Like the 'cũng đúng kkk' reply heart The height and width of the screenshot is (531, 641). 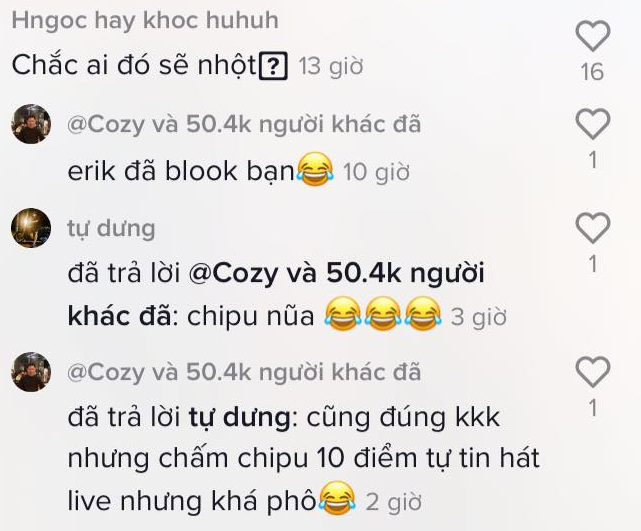[x=593, y=372]
